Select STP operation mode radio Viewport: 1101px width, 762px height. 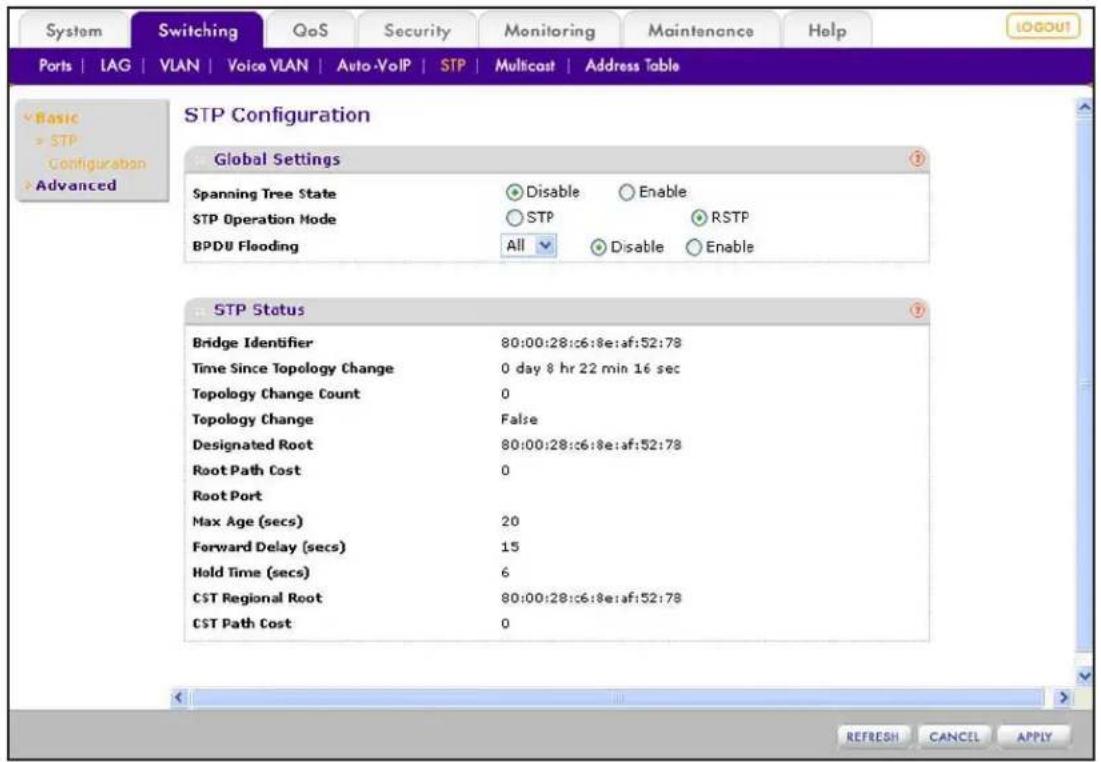click(x=514, y=218)
